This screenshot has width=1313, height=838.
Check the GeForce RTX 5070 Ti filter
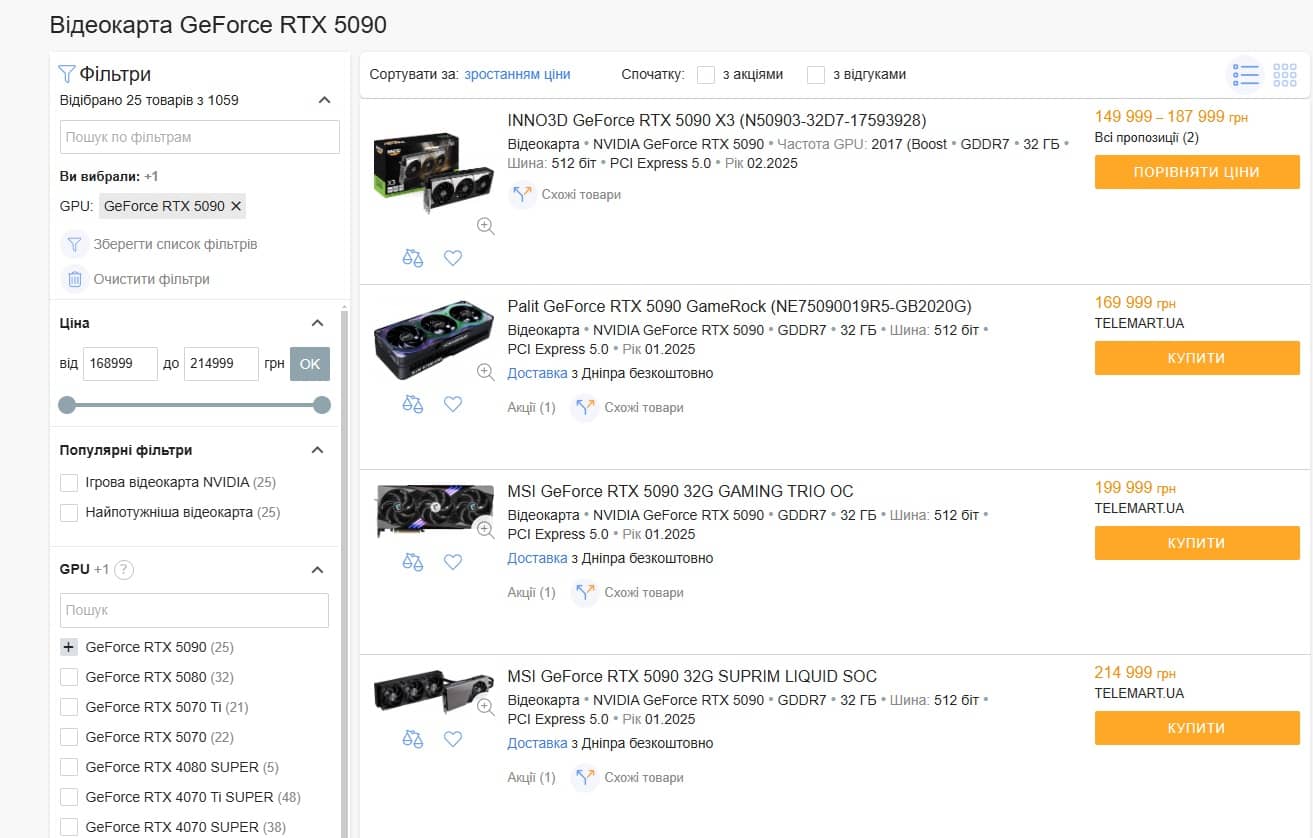point(69,707)
